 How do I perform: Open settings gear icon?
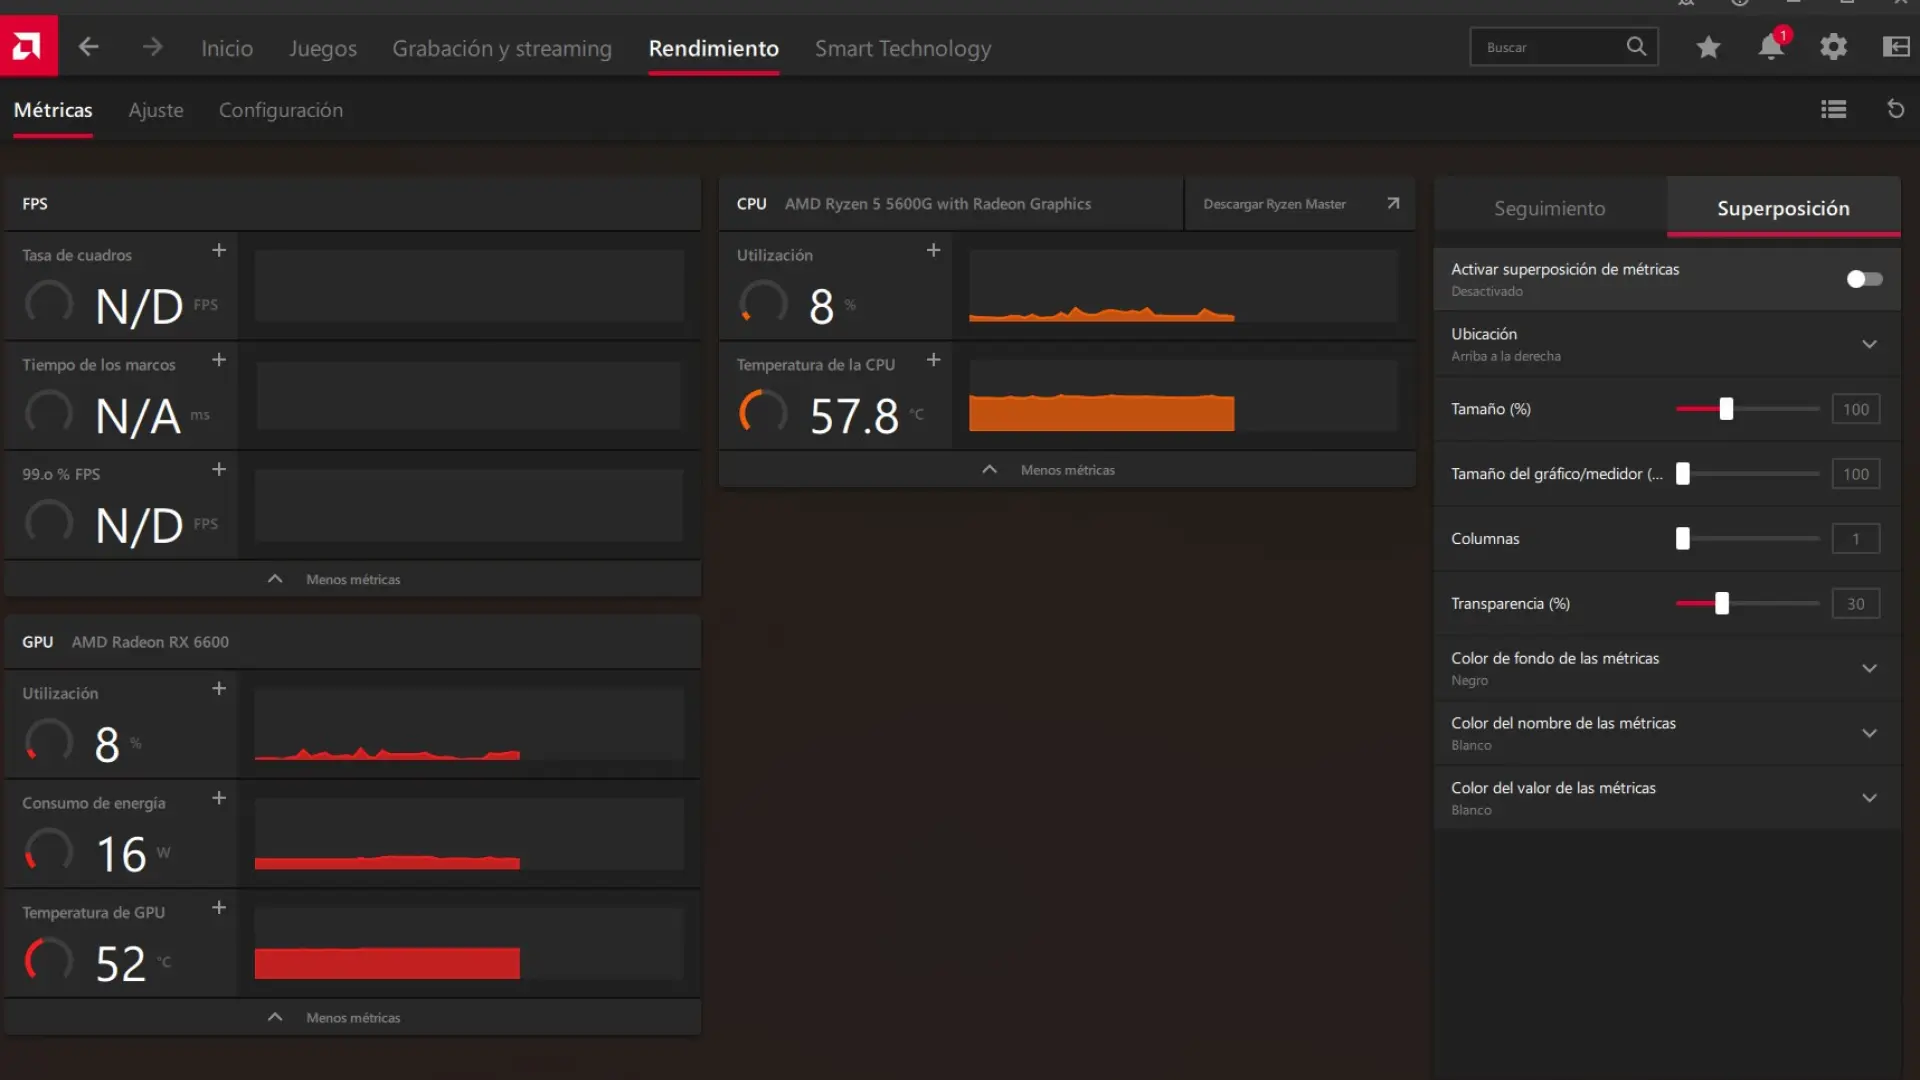click(1833, 47)
